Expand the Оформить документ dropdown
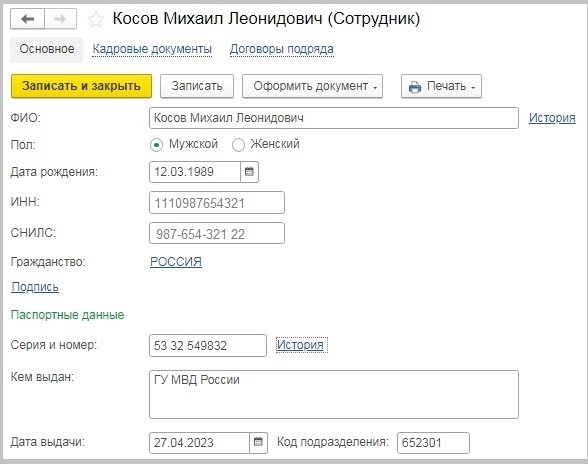Viewport: 588px width, 464px height. (312, 86)
